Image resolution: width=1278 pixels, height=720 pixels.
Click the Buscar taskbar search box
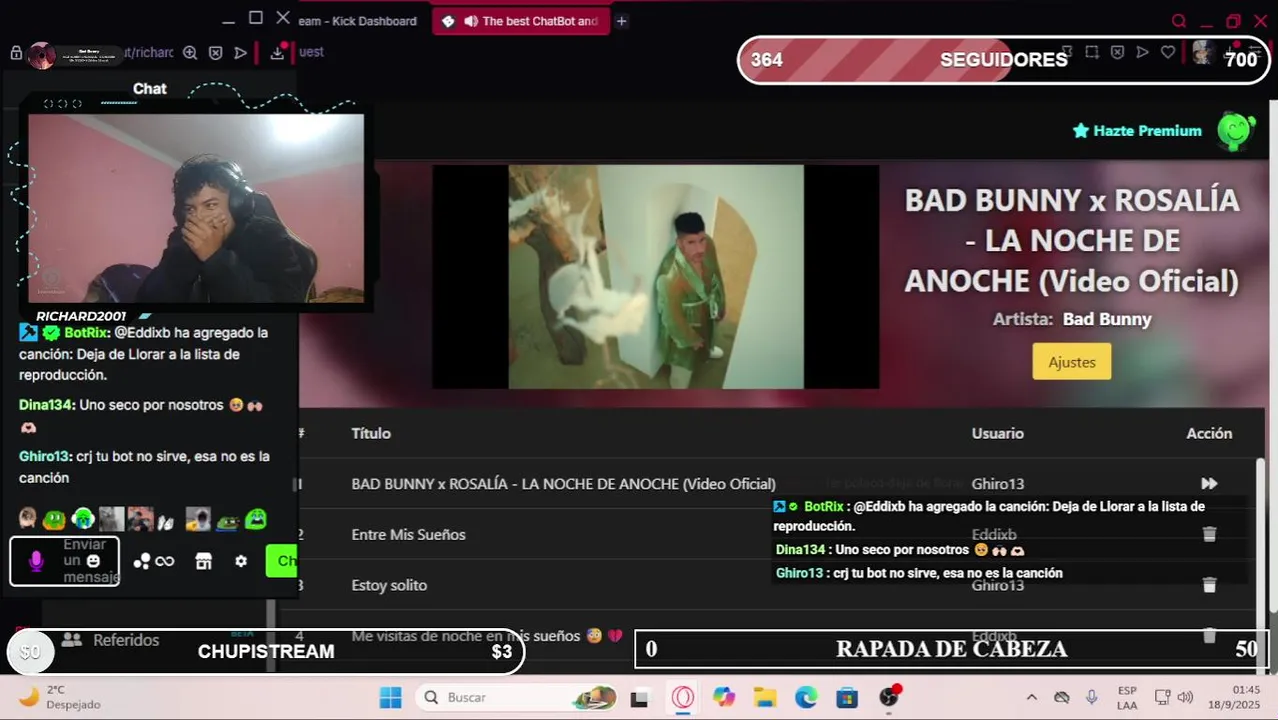point(518,697)
